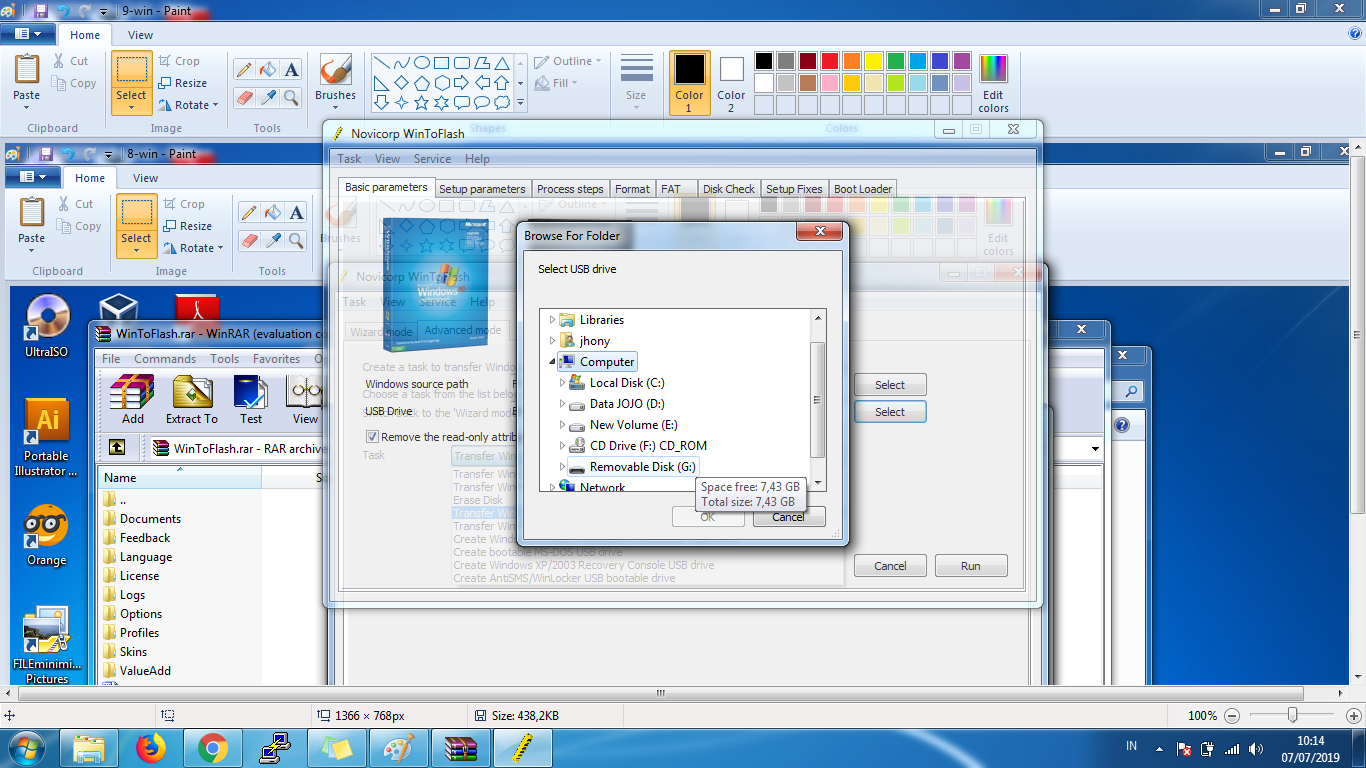The height and width of the screenshot is (768, 1366).
Task: Pick the Fill with color bucket in 9-win Paint
Action: (x=267, y=70)
